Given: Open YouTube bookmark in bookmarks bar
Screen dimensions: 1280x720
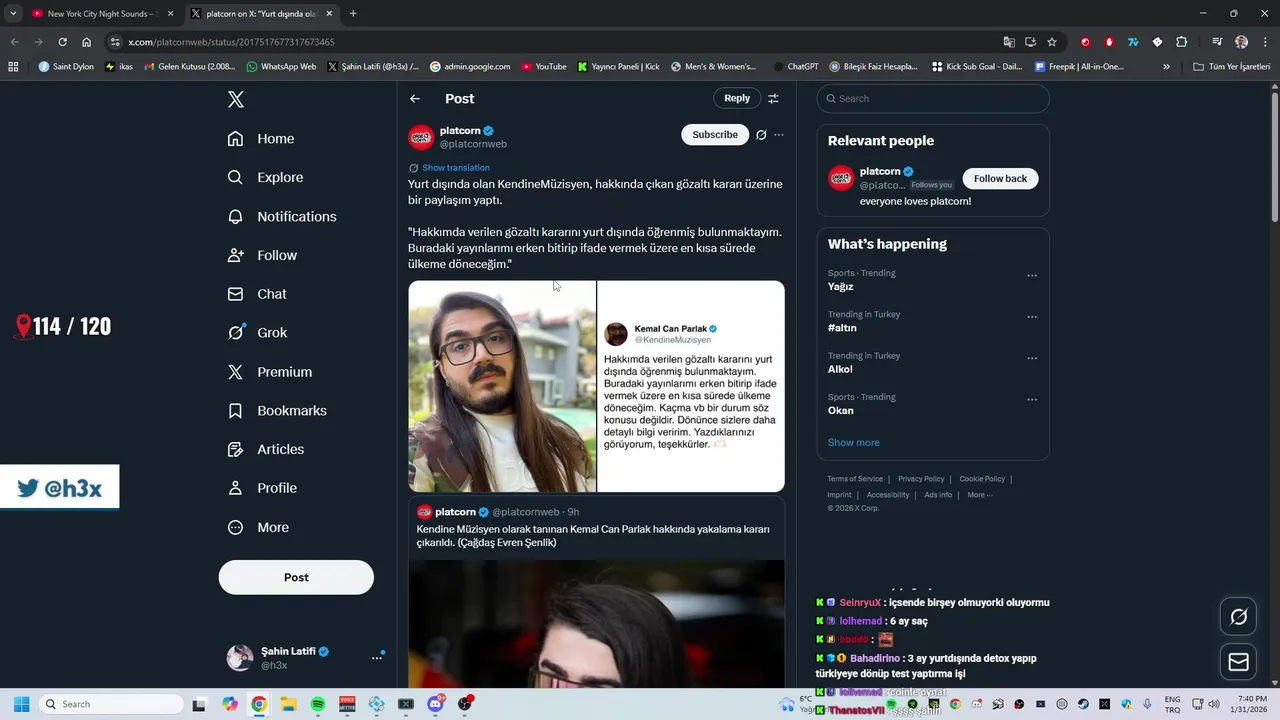Looking at the screenshot, I should click(542, 67).
